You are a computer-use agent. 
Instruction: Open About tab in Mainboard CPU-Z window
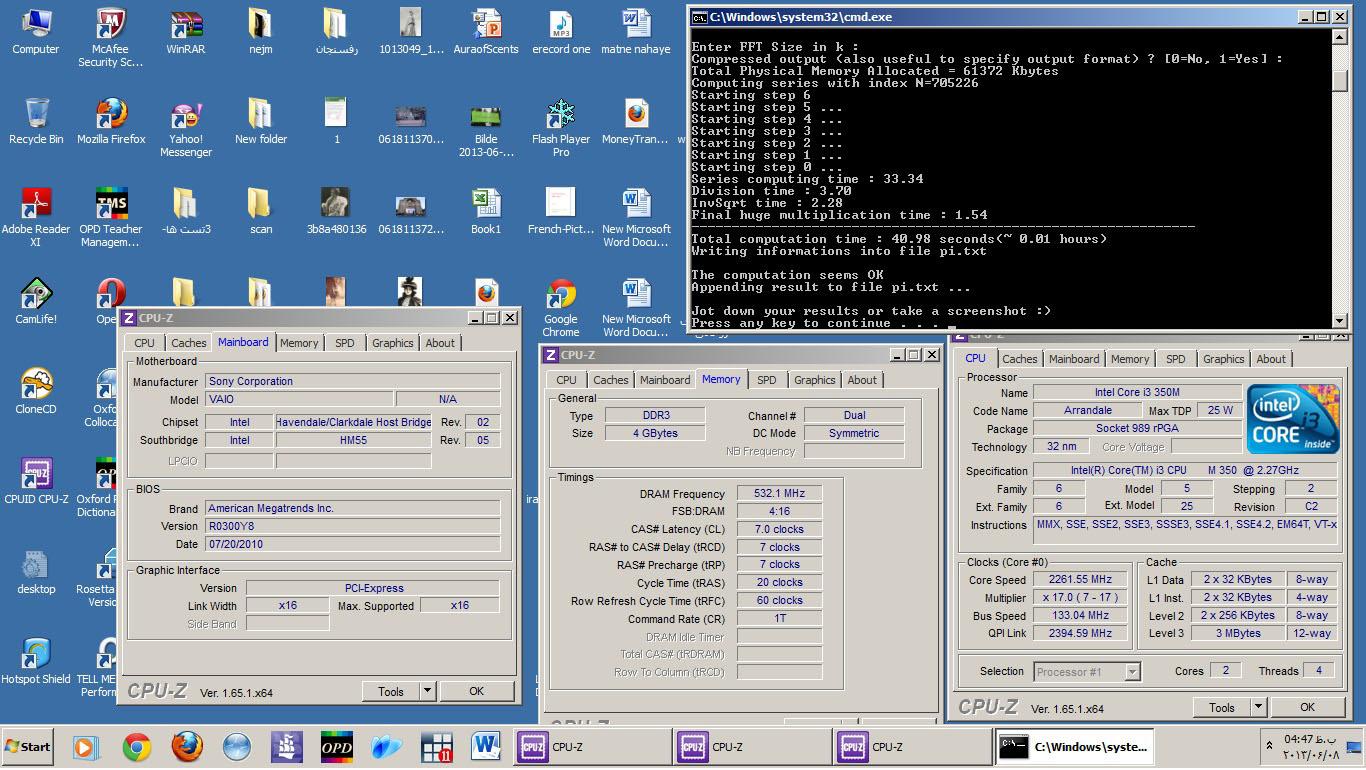[x=440, y=343]
